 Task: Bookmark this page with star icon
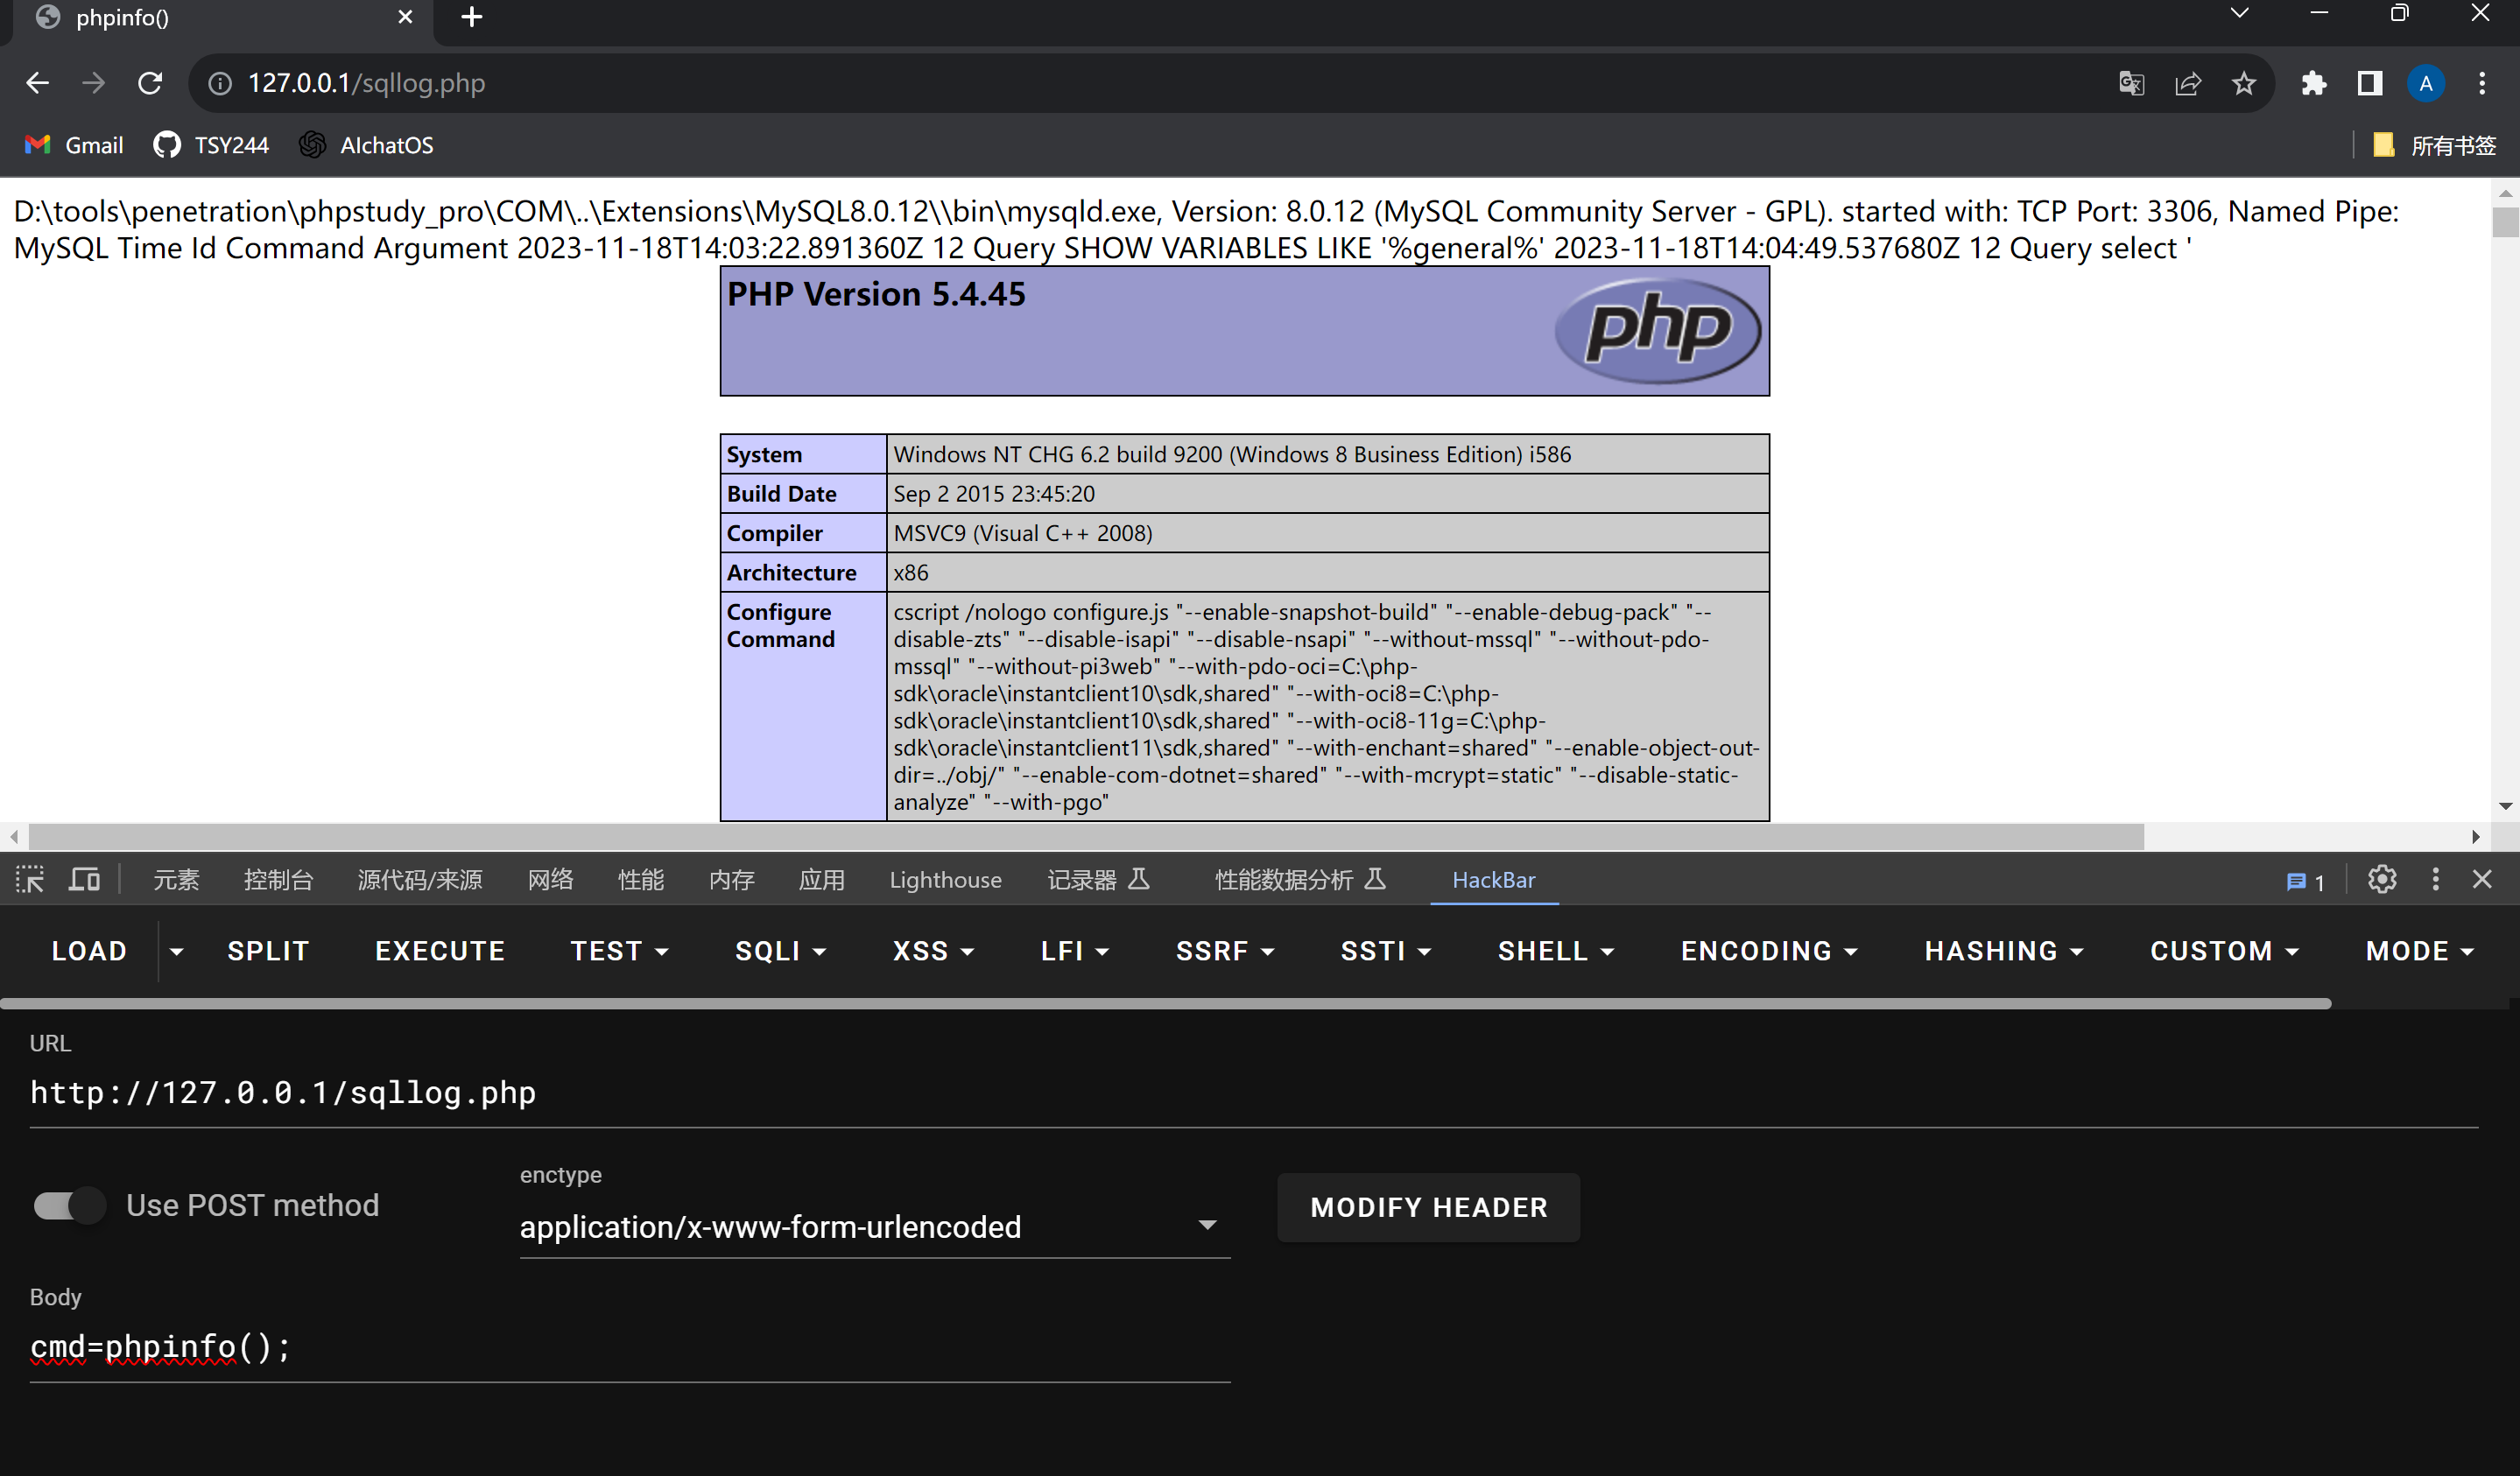tap(2244, 83)
